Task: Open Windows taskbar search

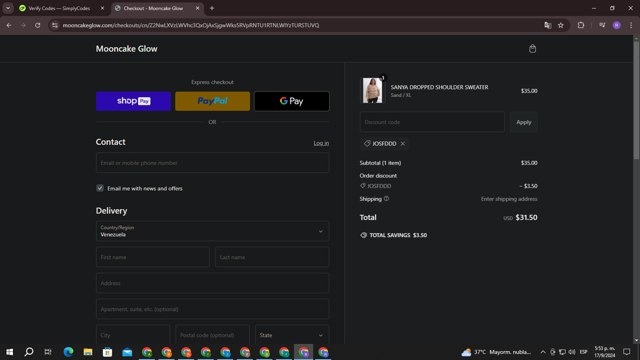Action: point(29,352)
